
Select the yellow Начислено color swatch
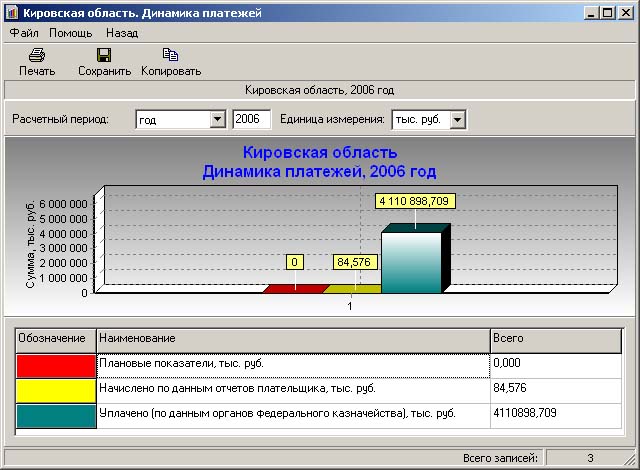56,390
